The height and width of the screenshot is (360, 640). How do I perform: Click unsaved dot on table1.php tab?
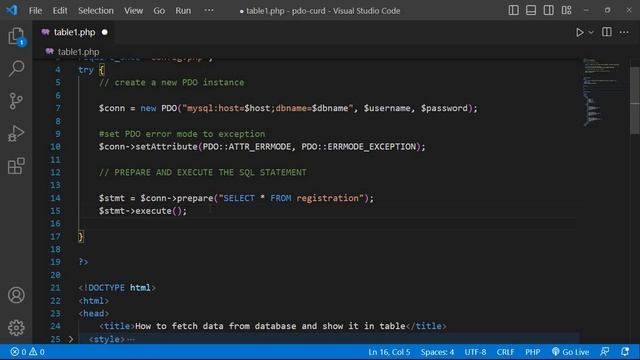(x=105, y=32)
